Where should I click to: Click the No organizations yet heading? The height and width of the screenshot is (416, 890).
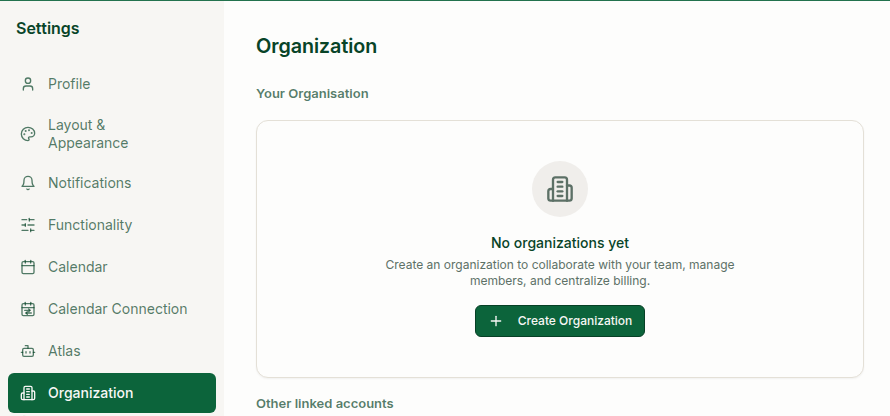[x=560, y=243]
